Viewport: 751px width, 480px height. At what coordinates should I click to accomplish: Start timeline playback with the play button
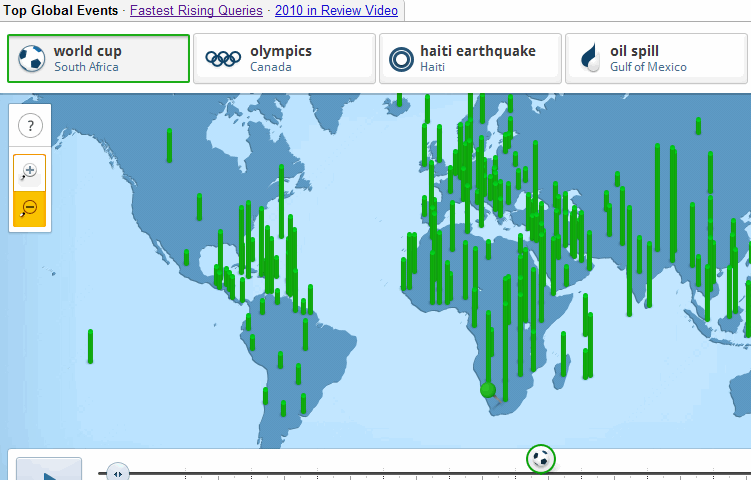49,469
